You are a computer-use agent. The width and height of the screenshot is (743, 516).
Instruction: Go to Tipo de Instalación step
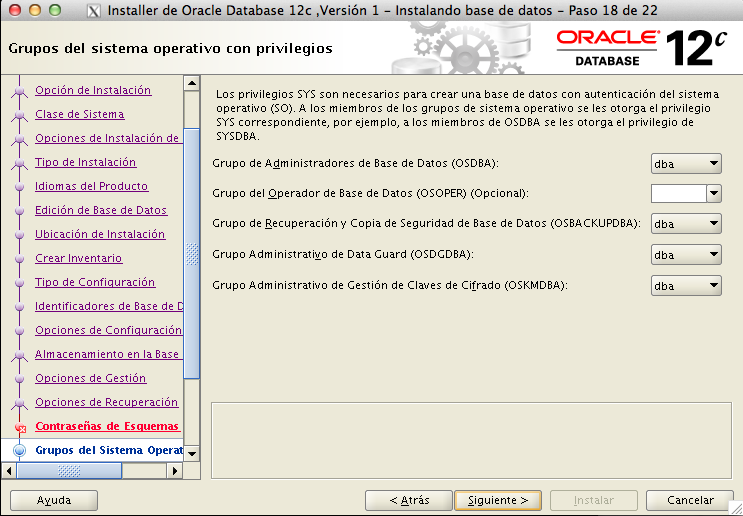click(86, 162)
